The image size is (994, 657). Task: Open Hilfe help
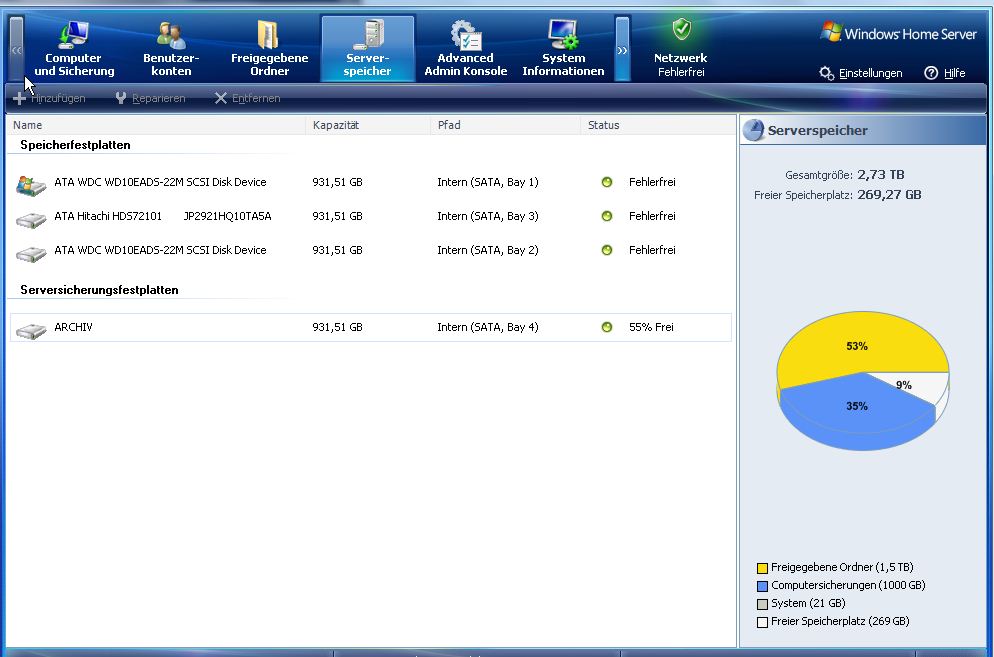click(x=945, y=73)
